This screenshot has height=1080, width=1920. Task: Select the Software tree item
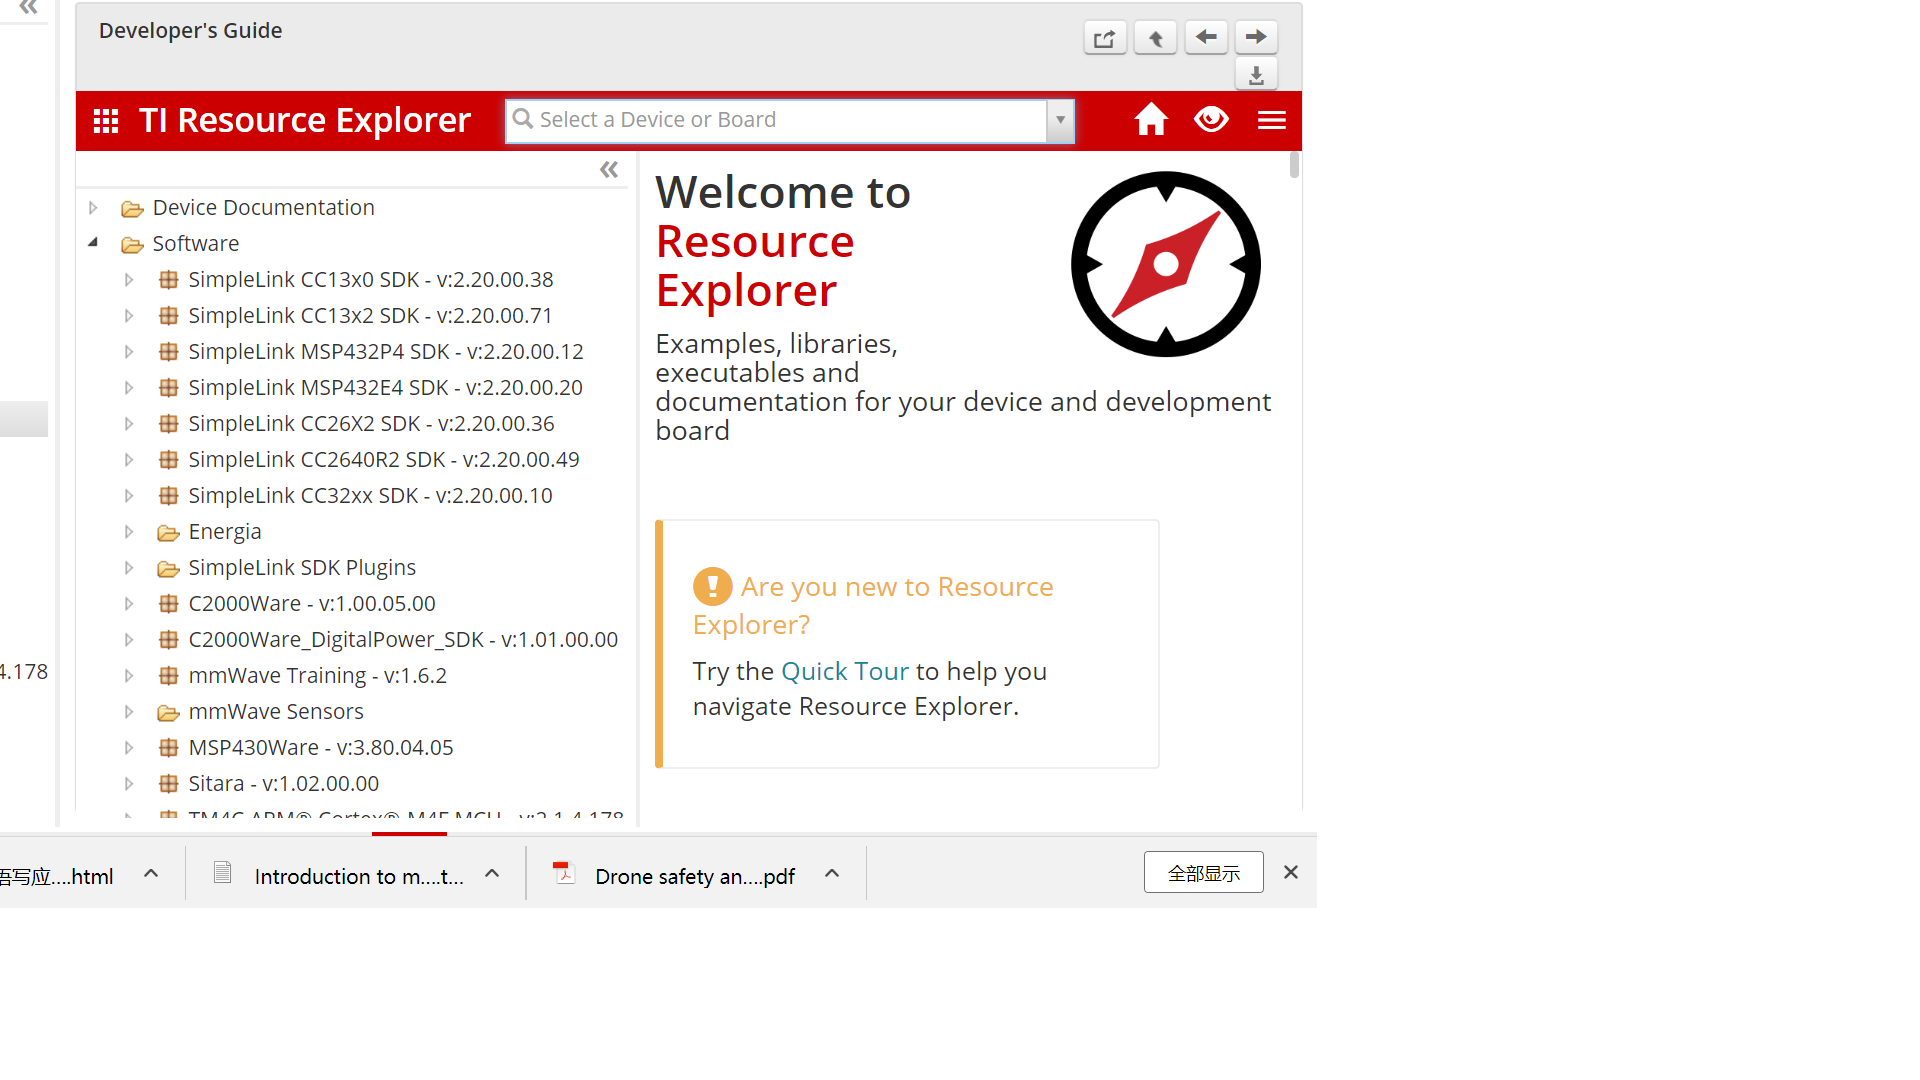196,244
